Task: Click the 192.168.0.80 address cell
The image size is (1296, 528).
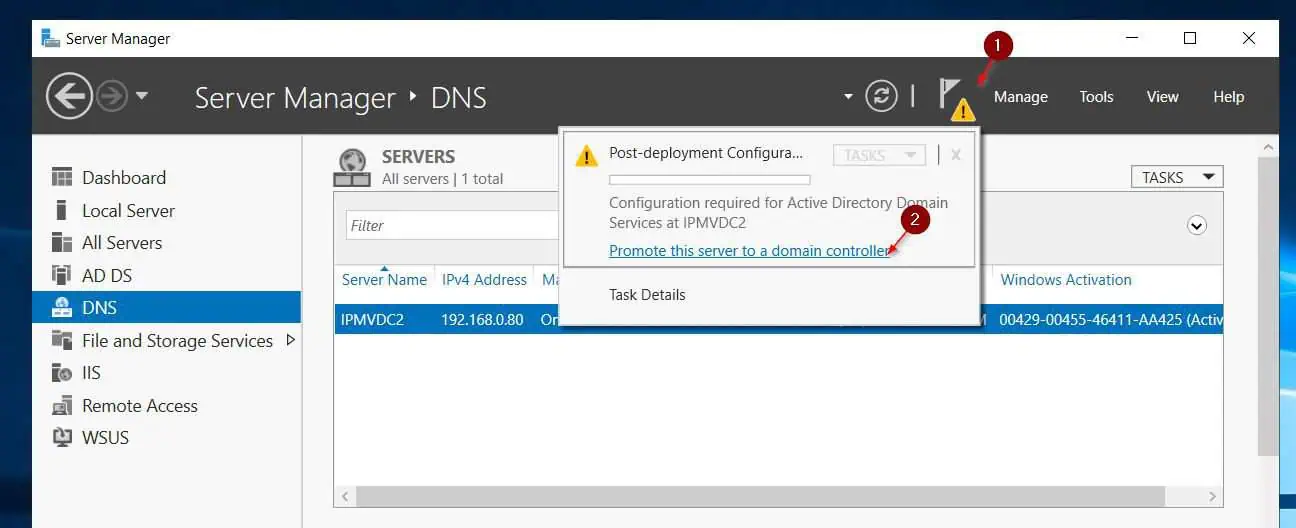Action: click(482, 320)
